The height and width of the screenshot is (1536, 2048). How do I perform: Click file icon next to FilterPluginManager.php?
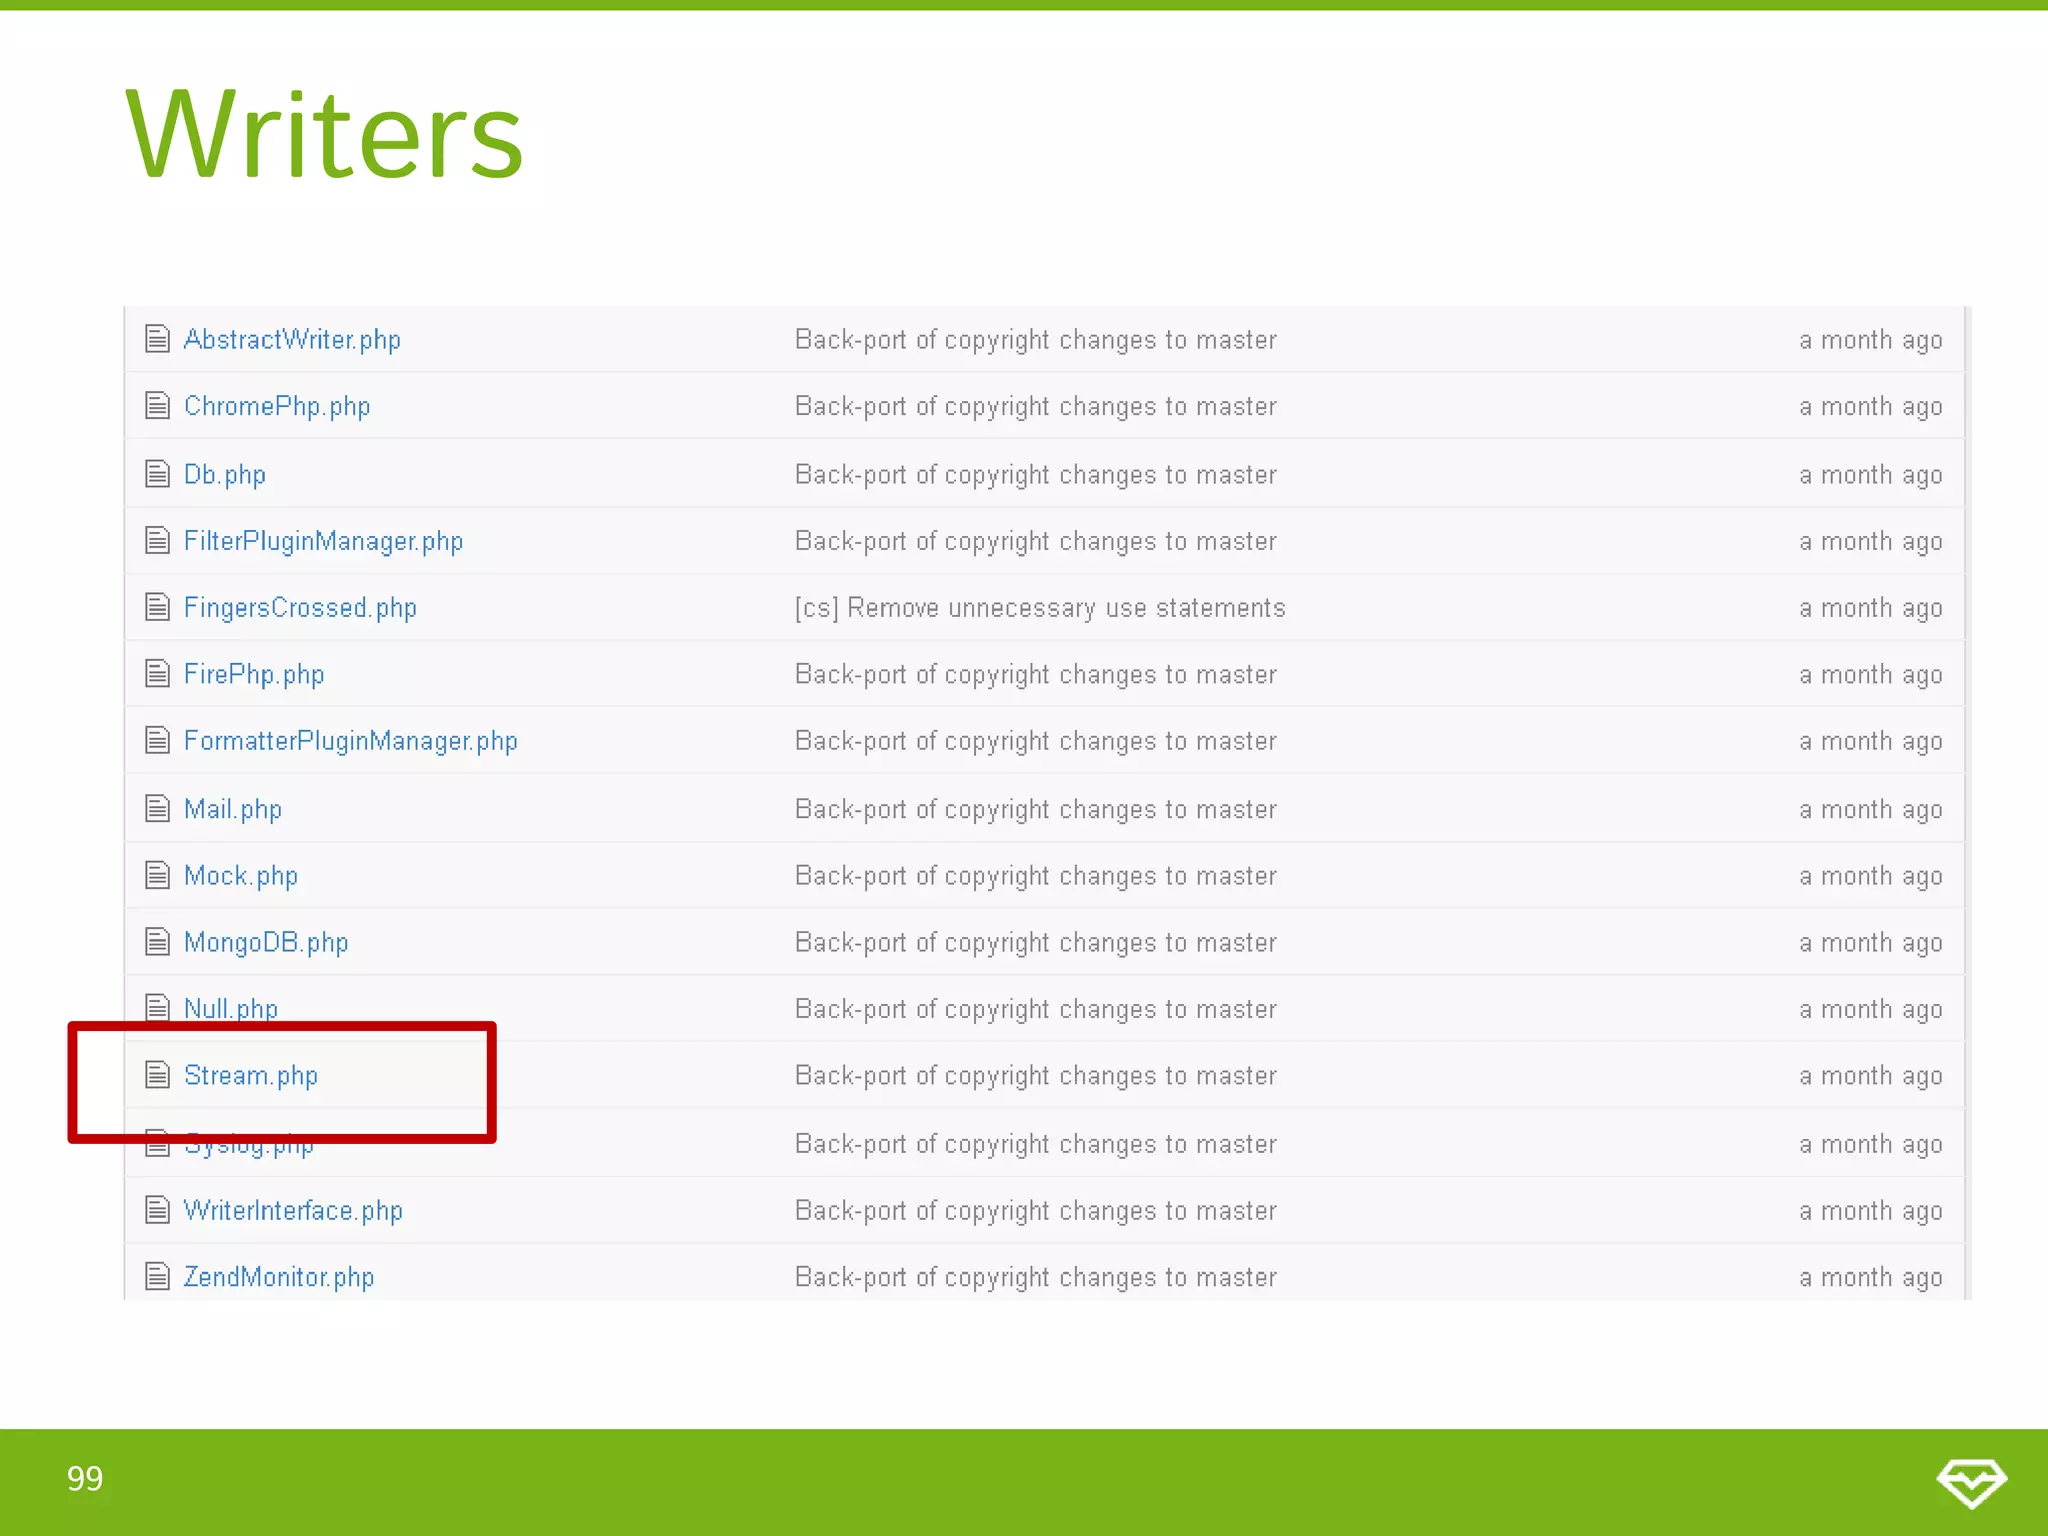coord(157,540)
